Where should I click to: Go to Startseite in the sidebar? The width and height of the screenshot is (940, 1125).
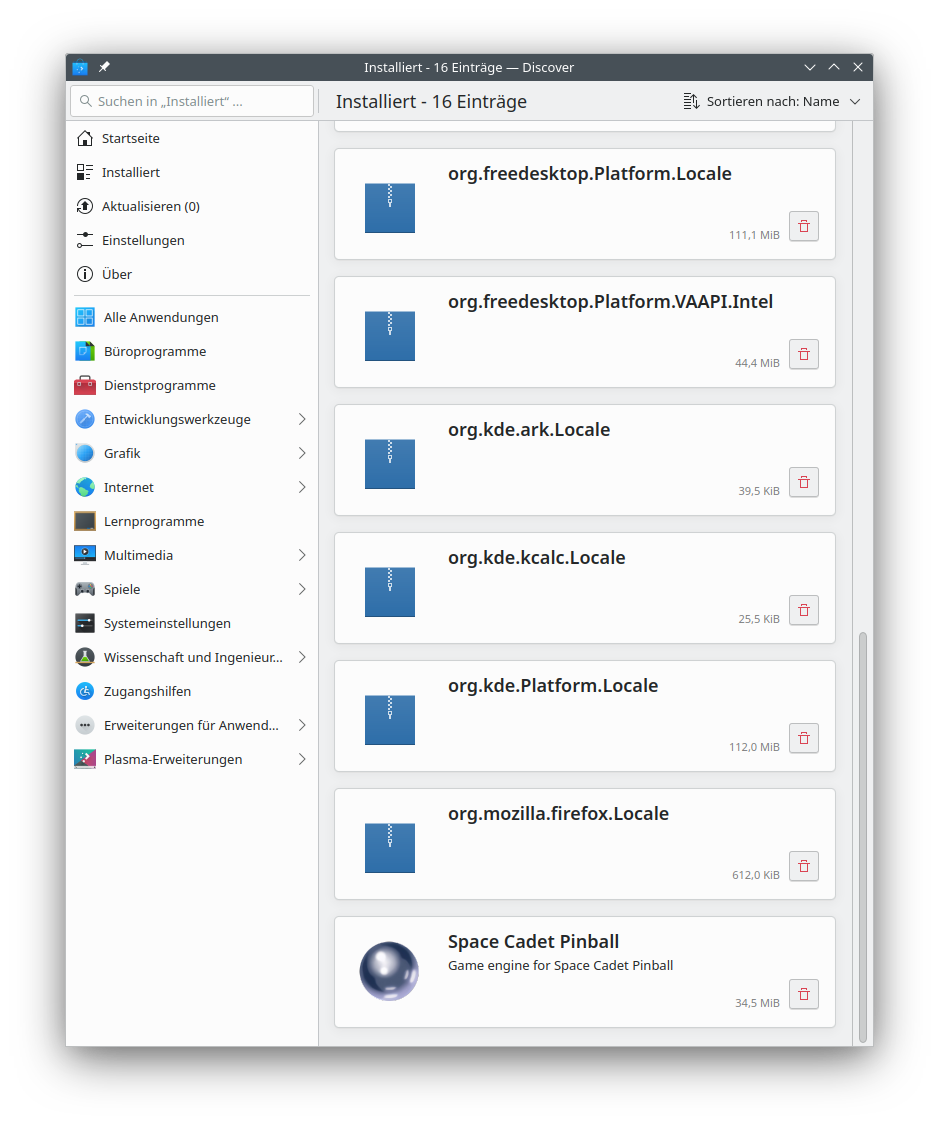click(130, 138)
